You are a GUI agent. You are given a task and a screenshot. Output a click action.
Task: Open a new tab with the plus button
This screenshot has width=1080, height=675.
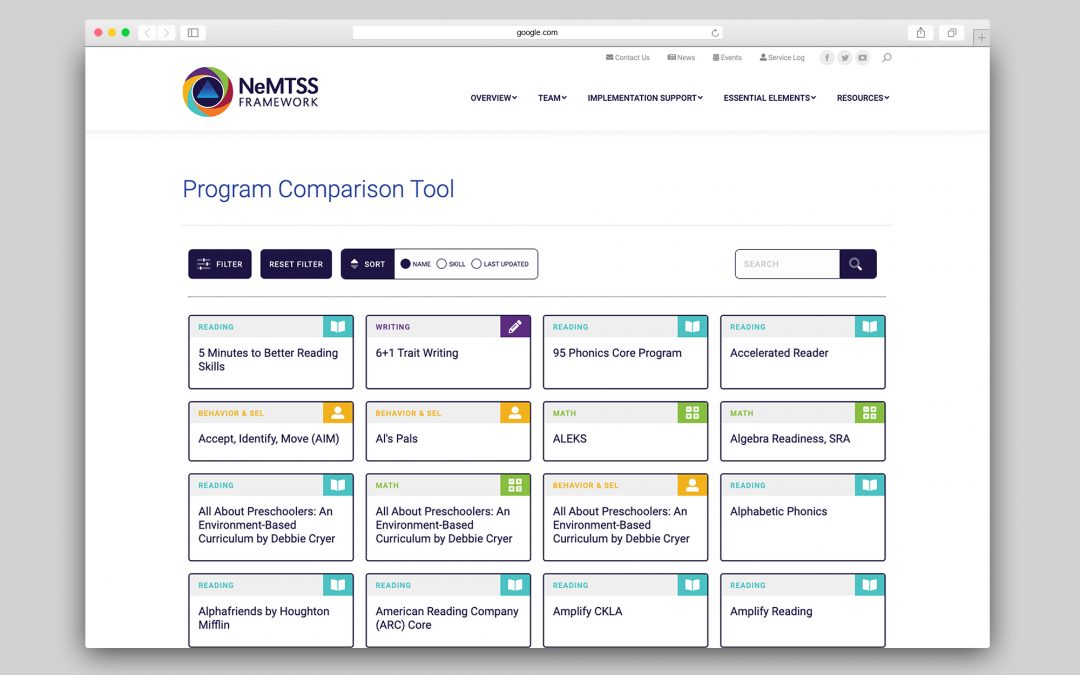(982, 37)
